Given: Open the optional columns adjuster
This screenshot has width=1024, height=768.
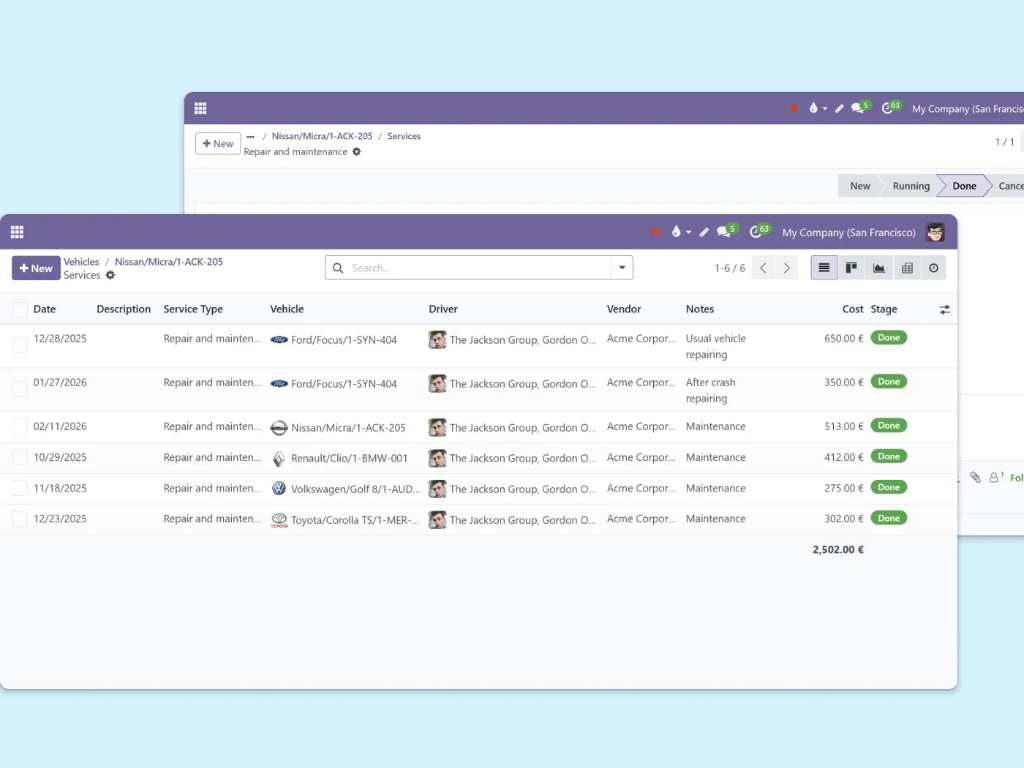Looking at the screenshot, I should 944,310.
